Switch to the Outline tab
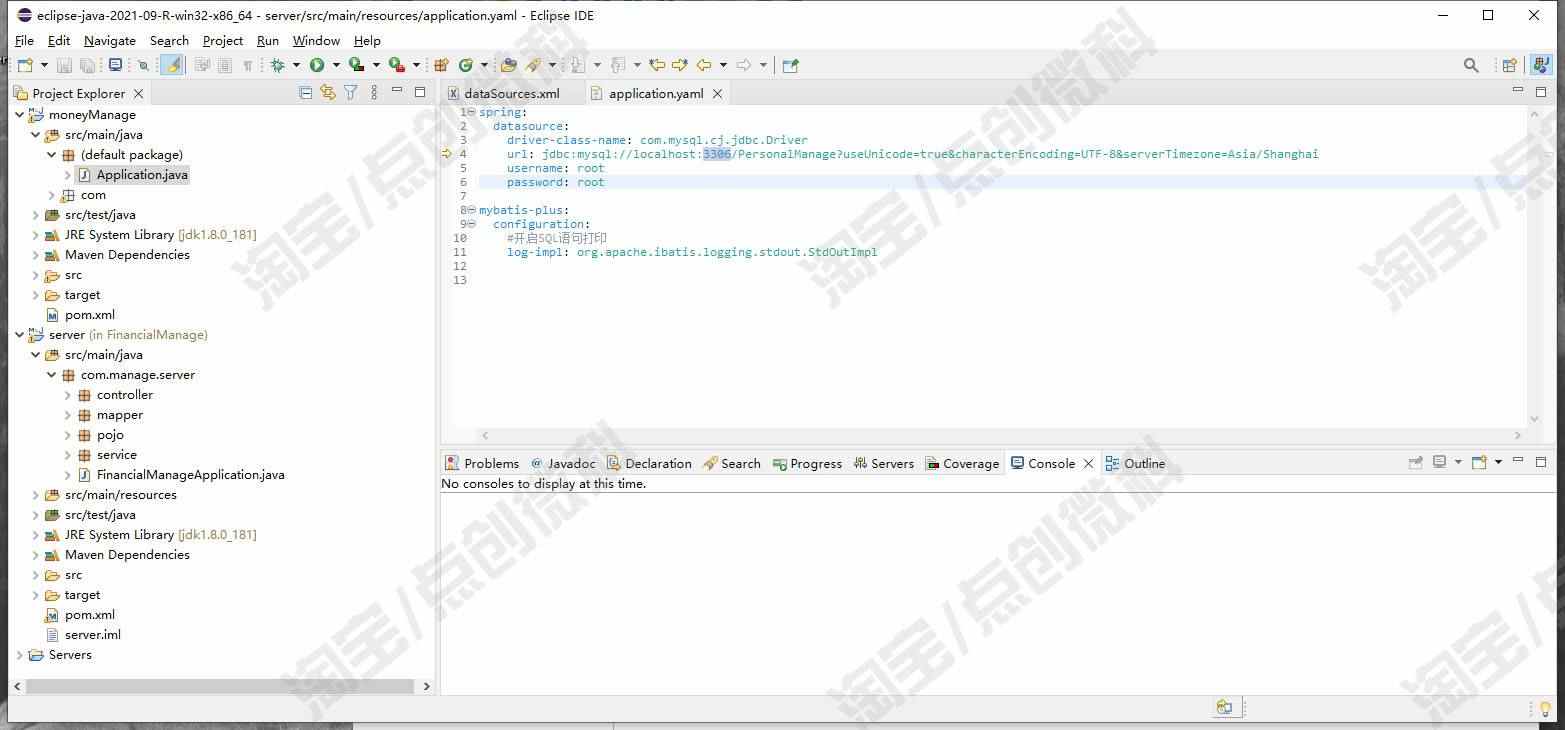This screenshot has height=730, width=1565. coord(1135,463)
